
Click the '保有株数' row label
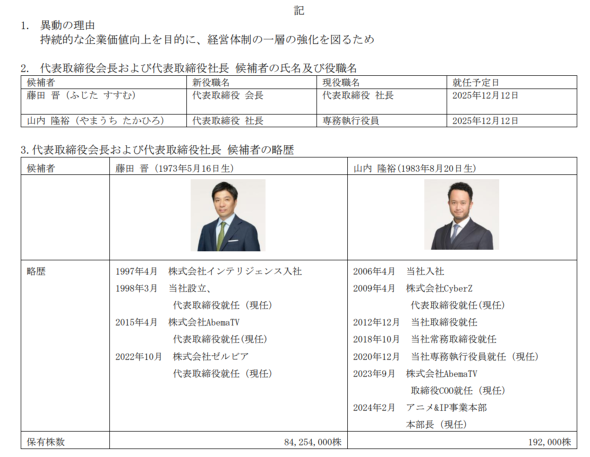click(45, 442)
